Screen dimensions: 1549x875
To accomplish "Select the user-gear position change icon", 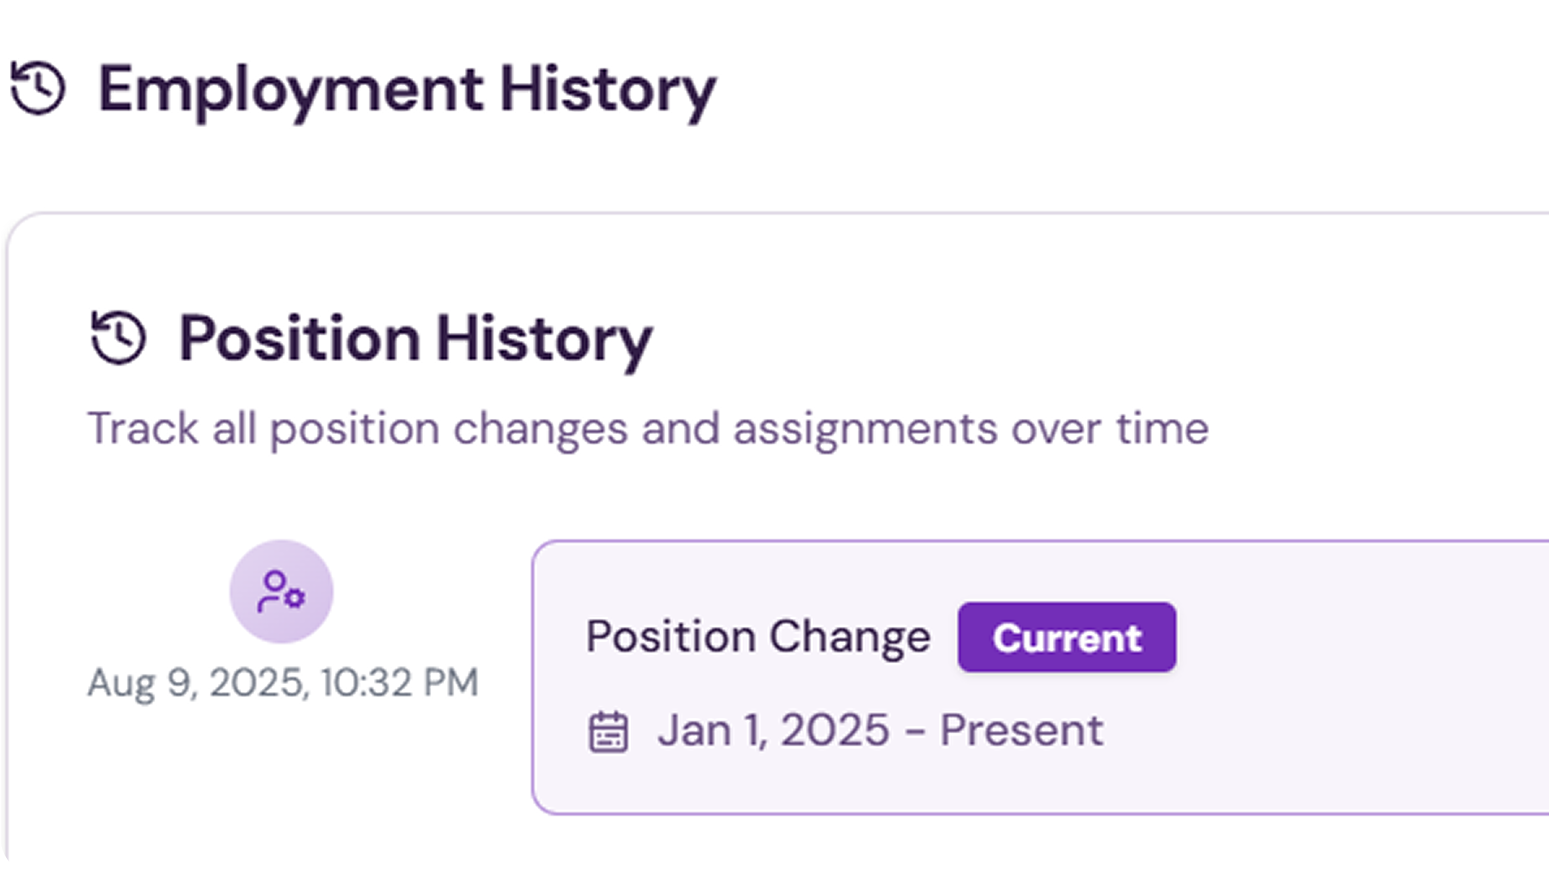I will click(281, 591).
